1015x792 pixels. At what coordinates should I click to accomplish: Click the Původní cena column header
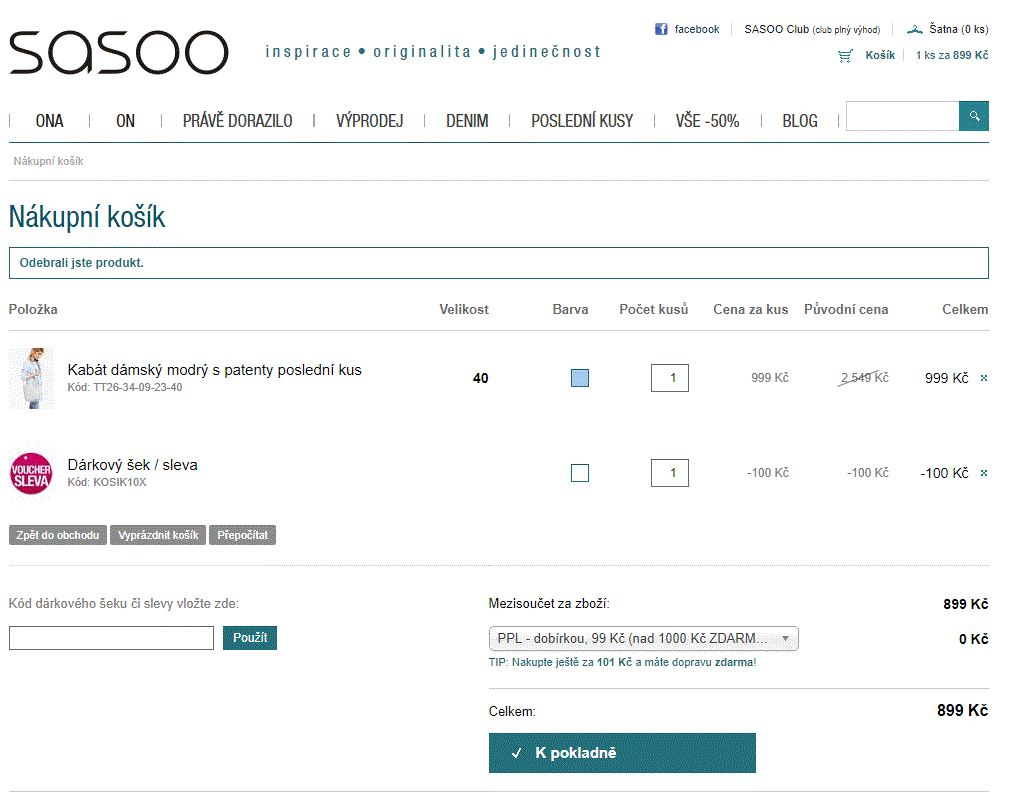coord(846,309)
